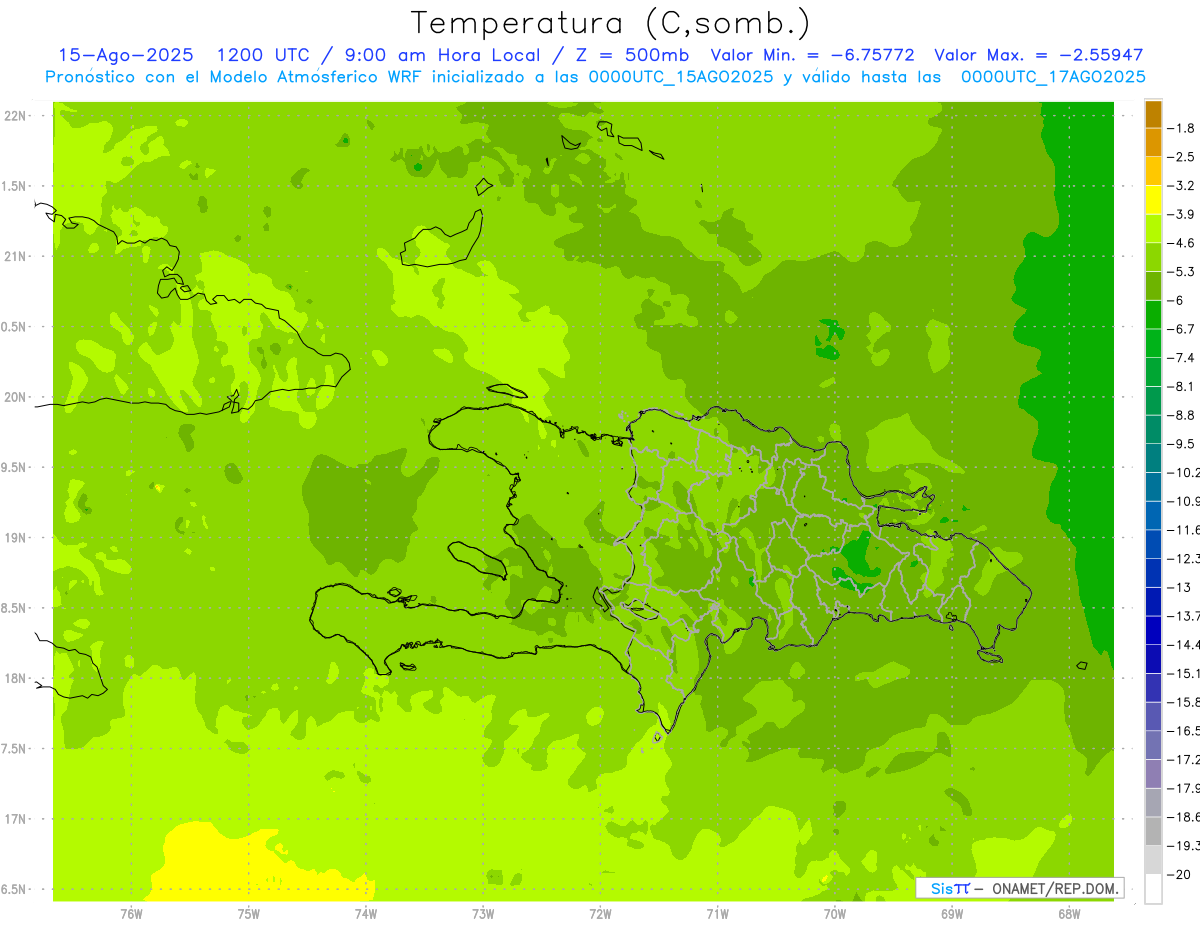The width and height of the screenshot is (1200, 927).
Task: Click the '76W' longitude label
Action: tap(131, 914)
